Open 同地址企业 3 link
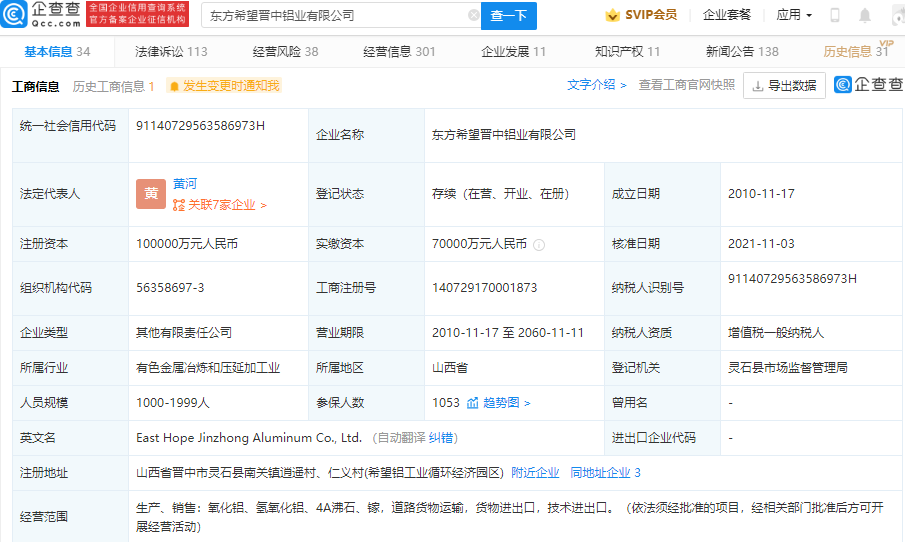 point(605,473)
